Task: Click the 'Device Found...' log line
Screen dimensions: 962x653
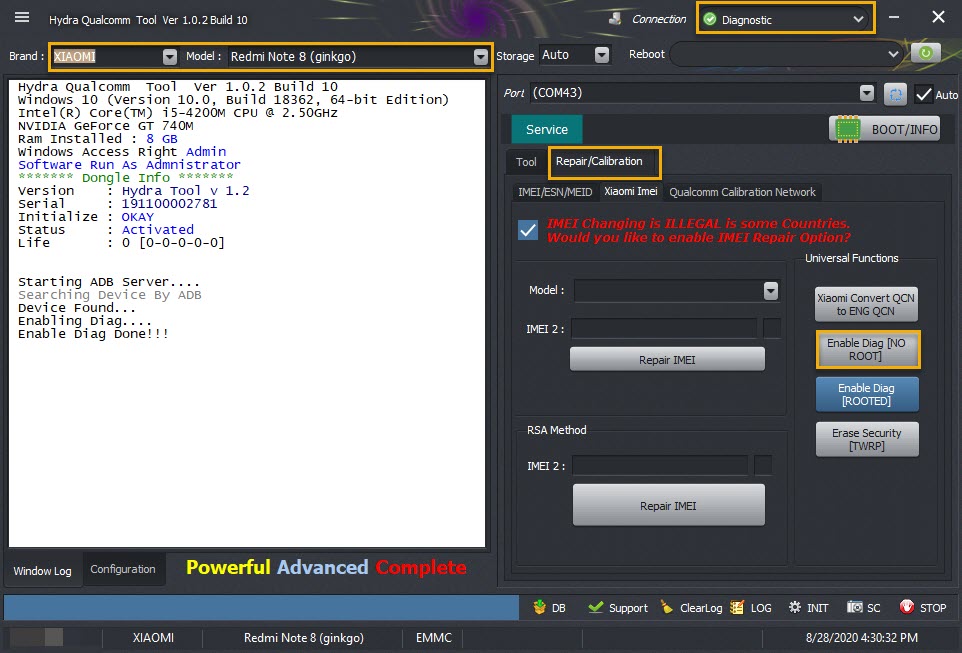Action: coord(76,307)
